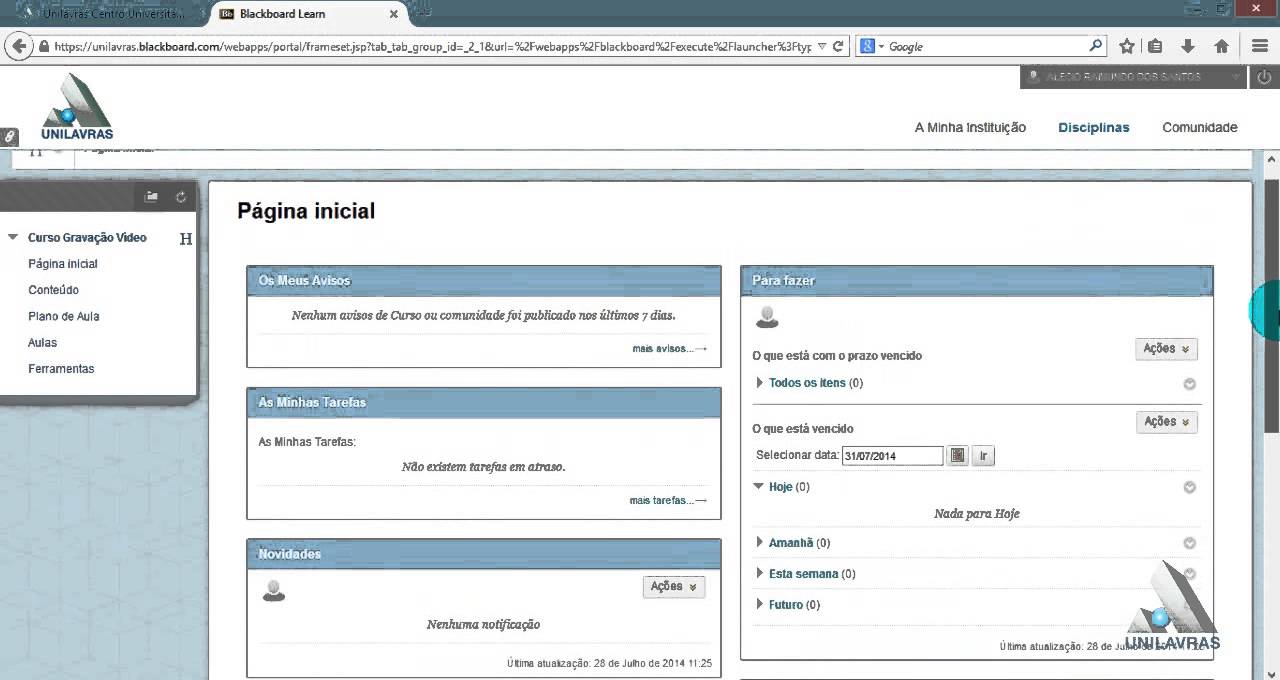
Task: Click the UNILAVRAS logo in header
Action: point(77,107)
